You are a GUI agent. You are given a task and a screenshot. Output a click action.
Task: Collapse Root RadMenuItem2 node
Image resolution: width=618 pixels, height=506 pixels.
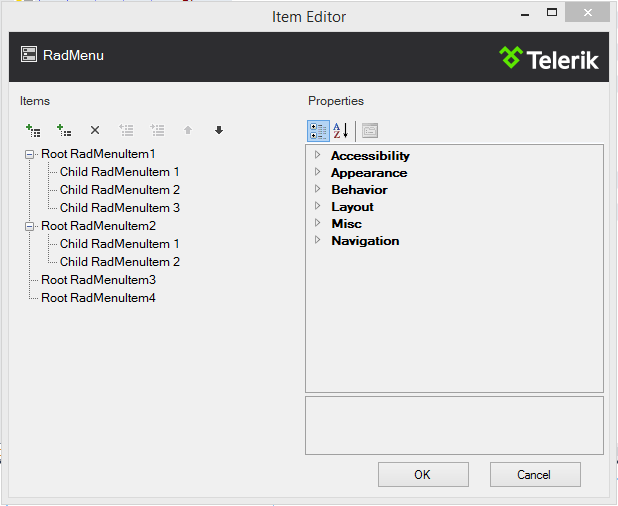point(29,227)
